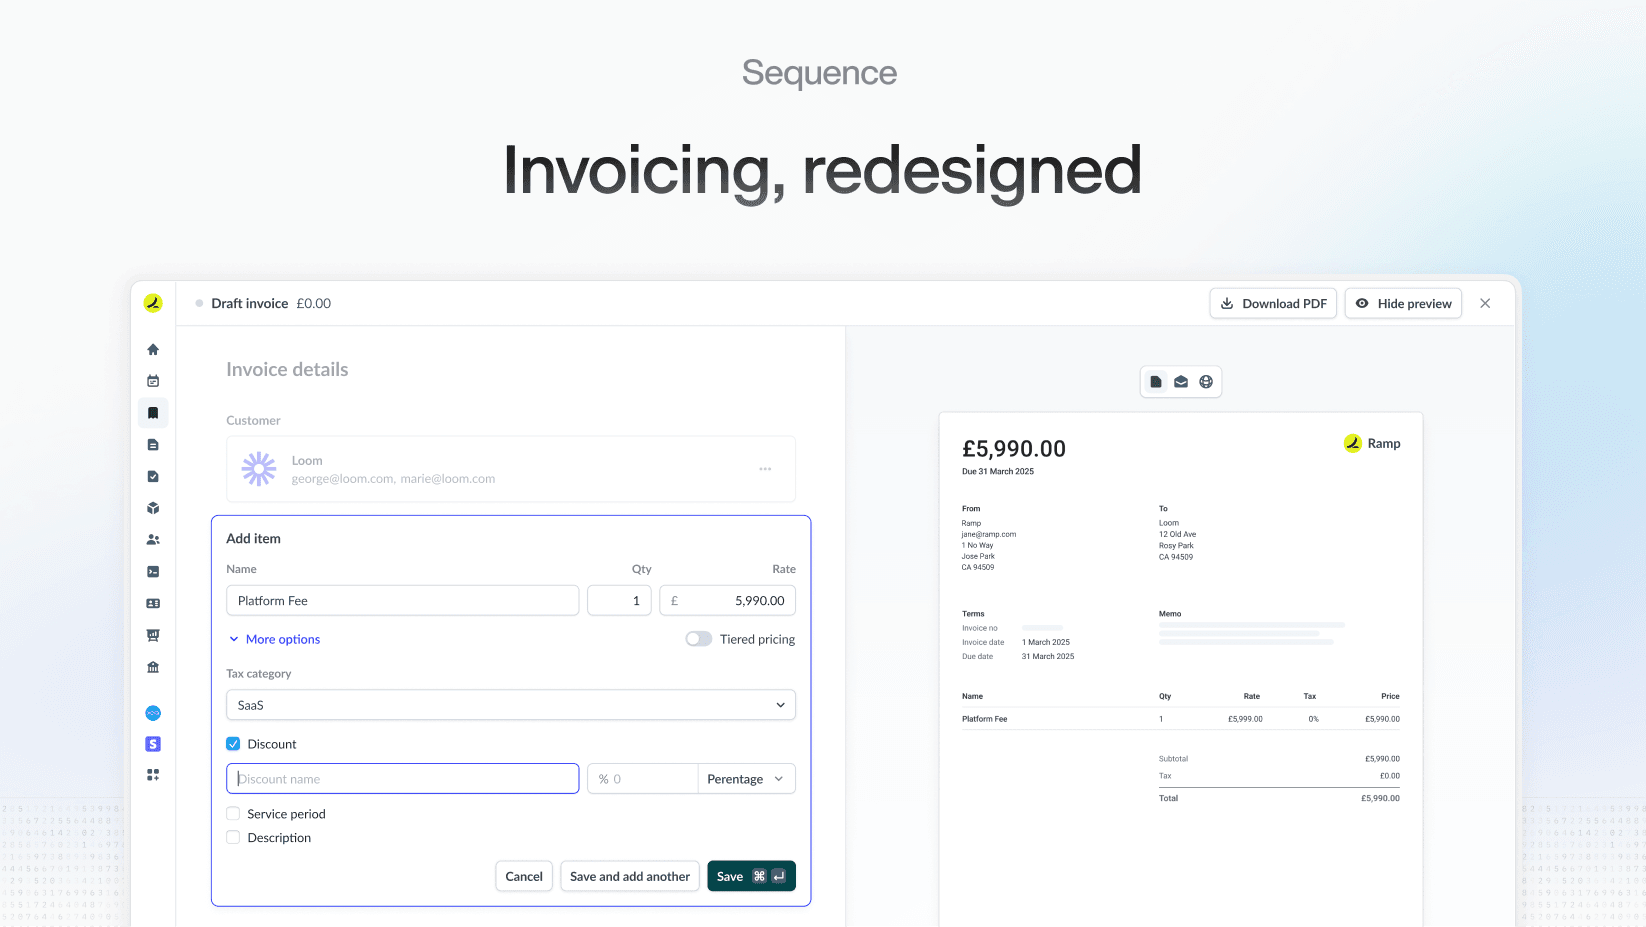Select the PDF document preview tab
The height and width of the screenshot is (927, 1646).
(x=1156, y=382)
